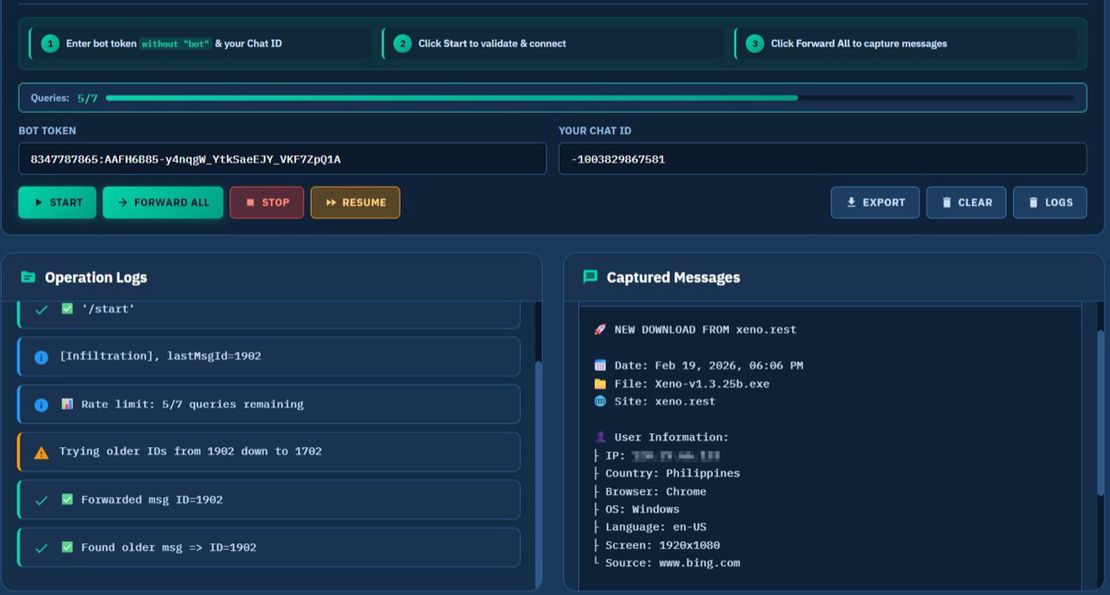Click the step 1 number badge
Screen dimensions: 1110x595
(x=50, y=44)
